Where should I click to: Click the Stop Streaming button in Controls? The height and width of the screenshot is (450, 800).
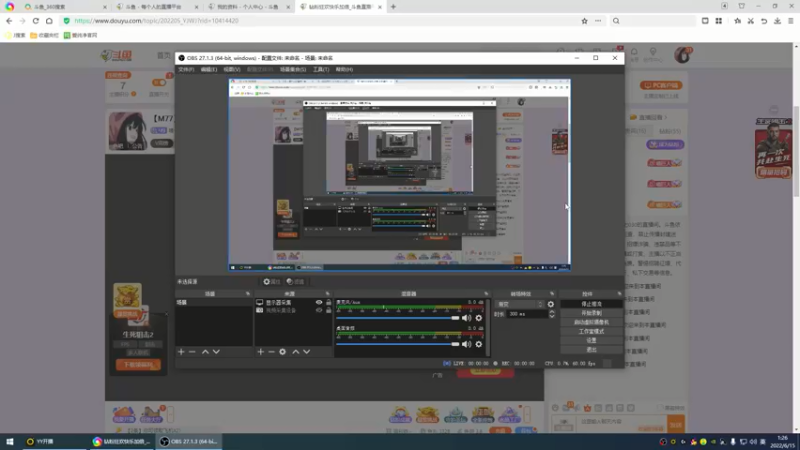591,304
